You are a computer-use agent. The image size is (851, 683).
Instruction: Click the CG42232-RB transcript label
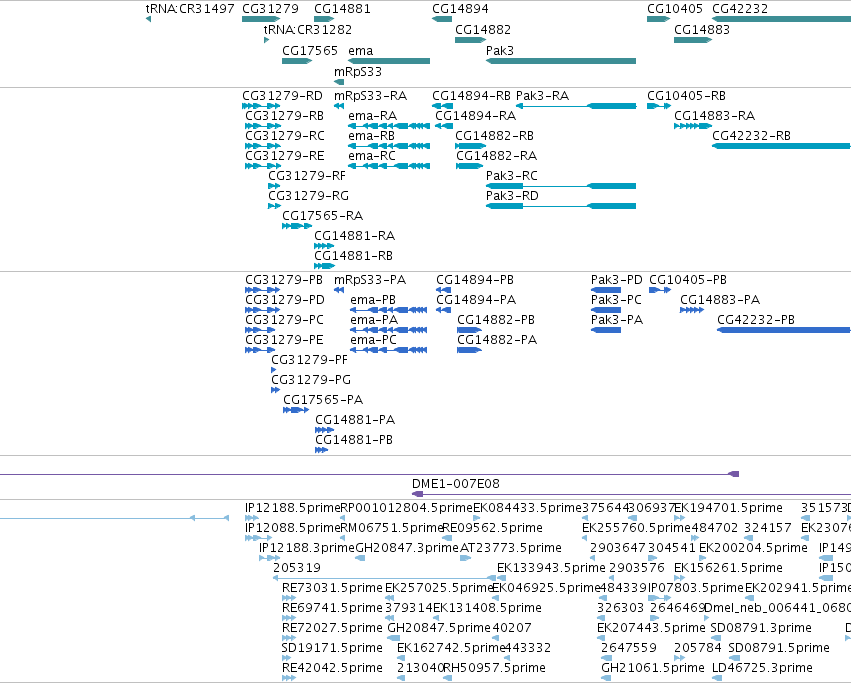(x=751, y=136)
